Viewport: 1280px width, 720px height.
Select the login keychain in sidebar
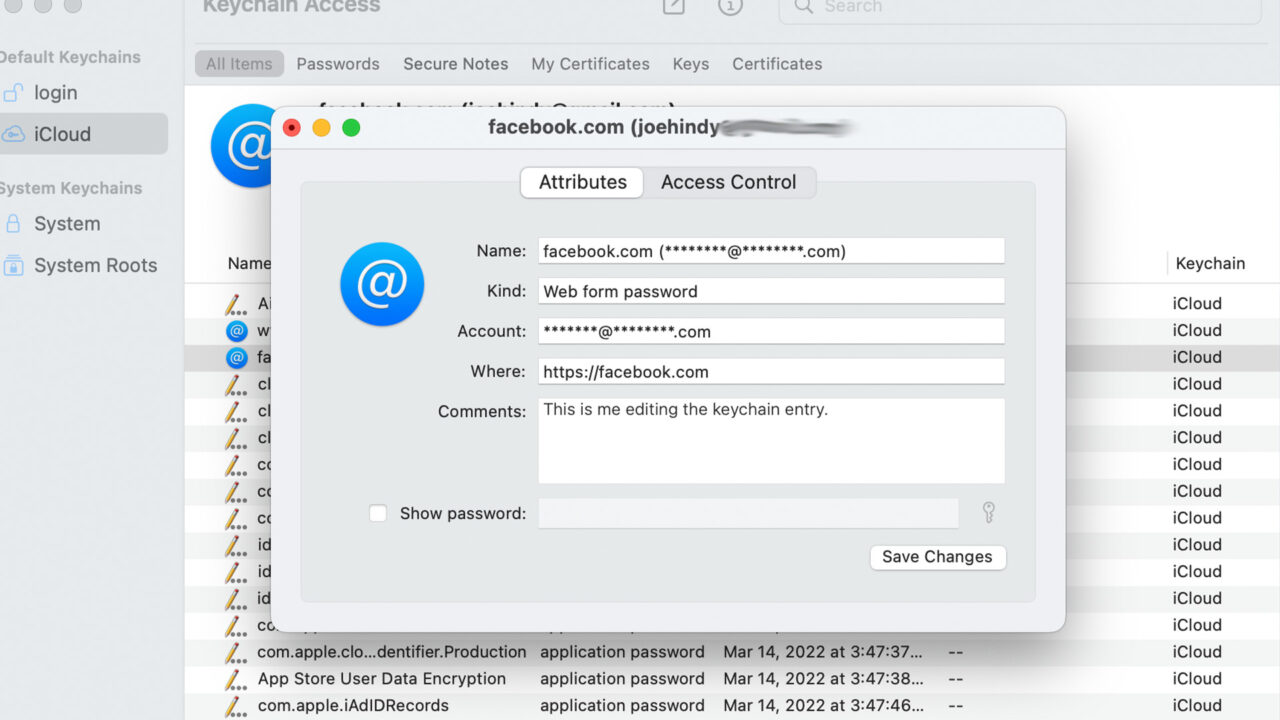click(x=55, y=93)
